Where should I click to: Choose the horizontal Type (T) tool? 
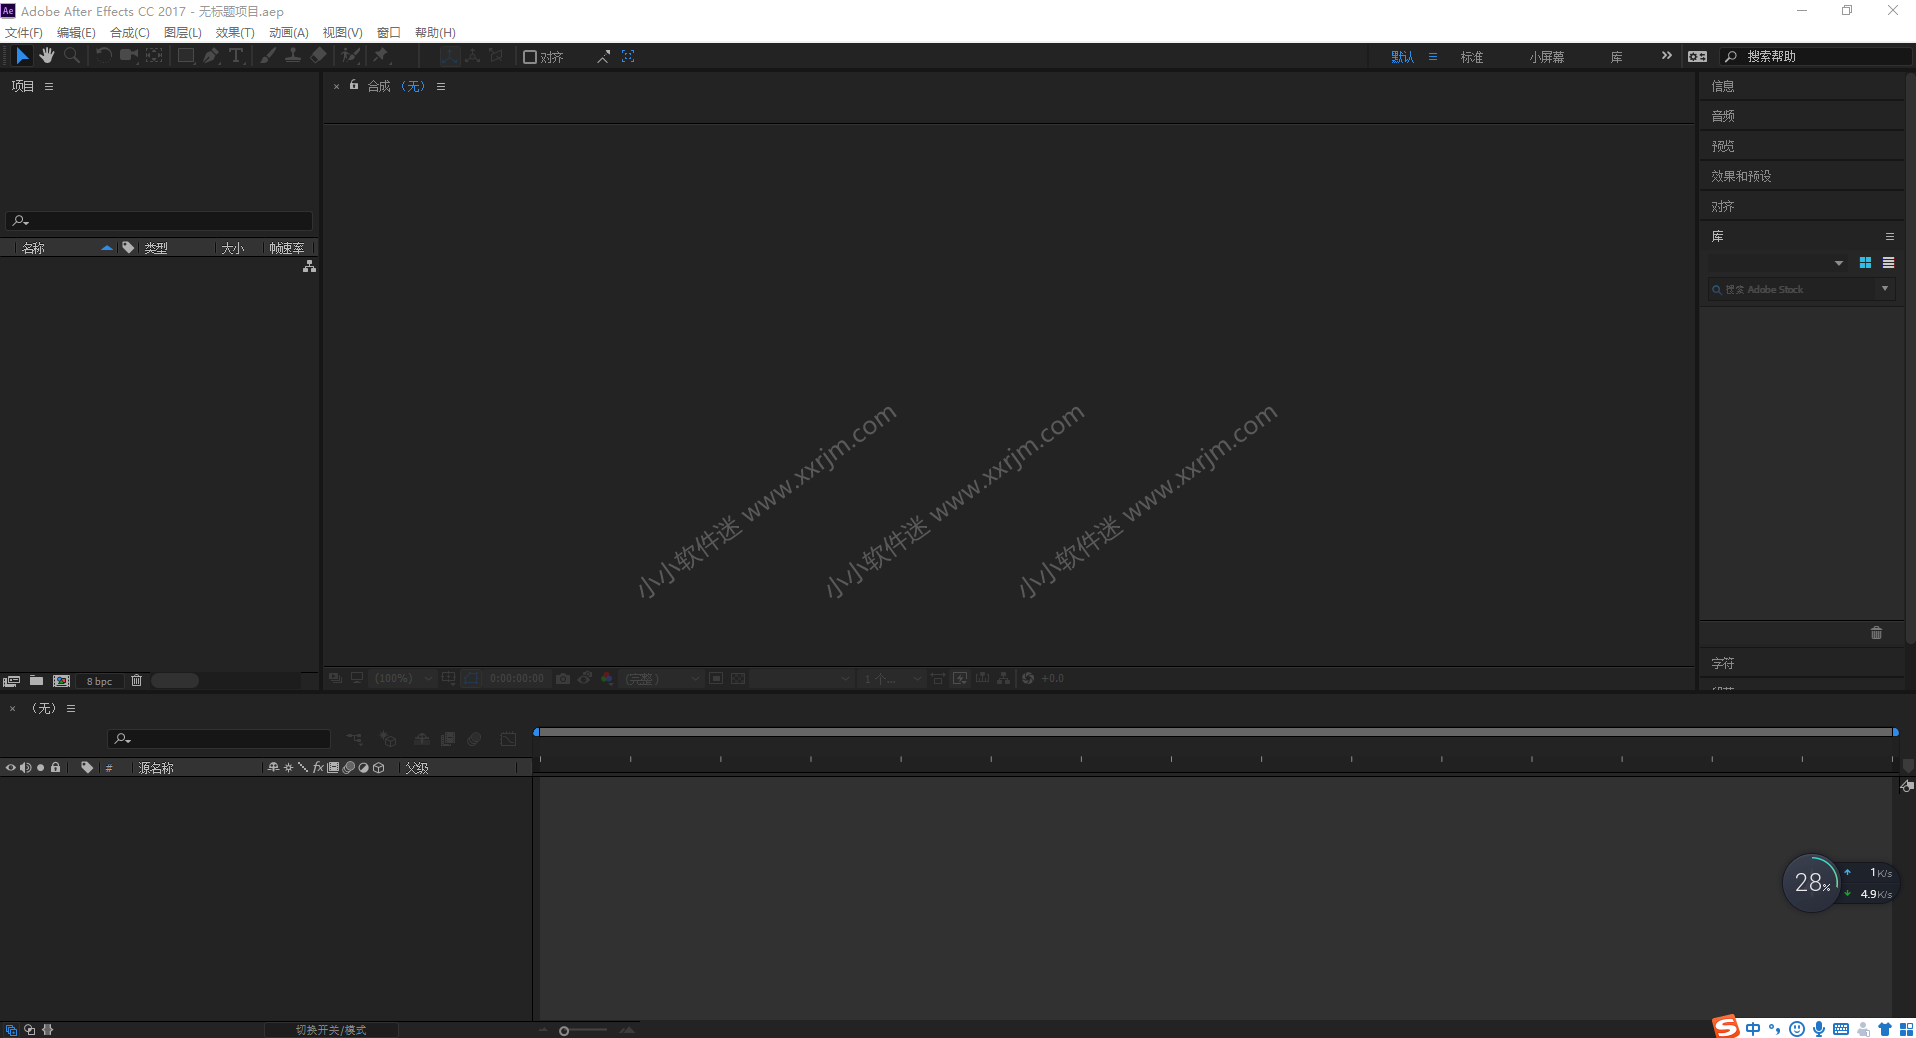point(236,56)
